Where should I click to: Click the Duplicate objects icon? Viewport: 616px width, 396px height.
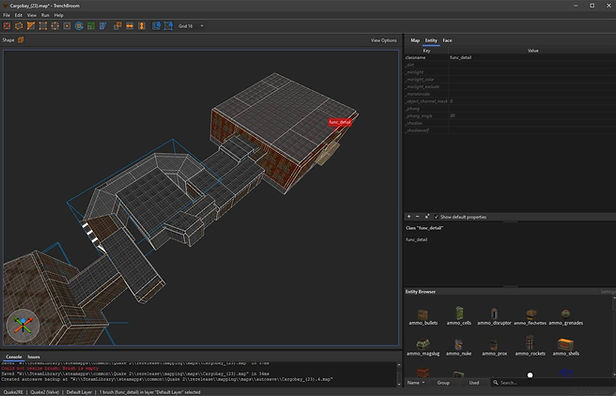coord(117,26)
